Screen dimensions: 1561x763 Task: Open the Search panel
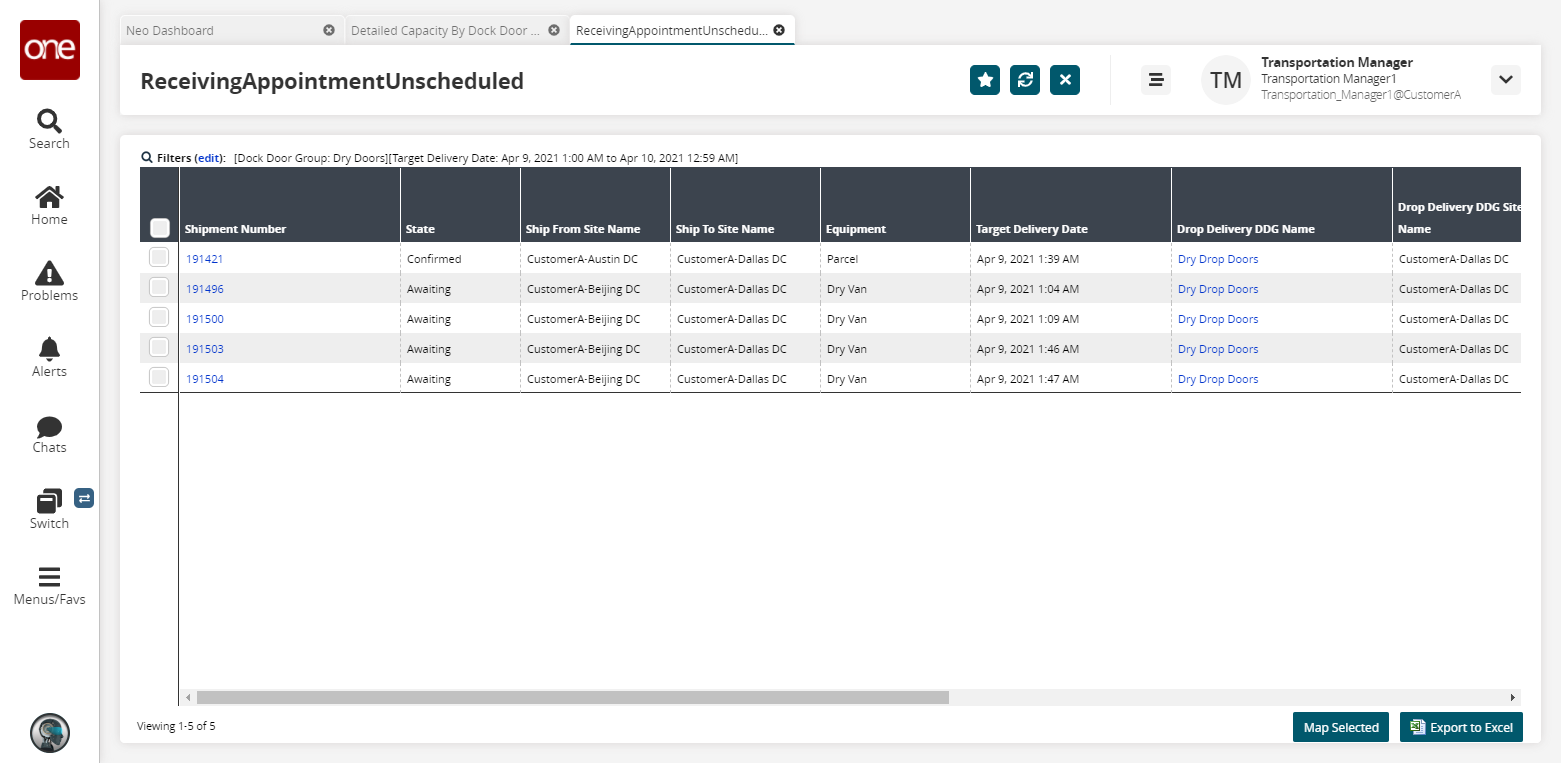(x=49, y=130)
